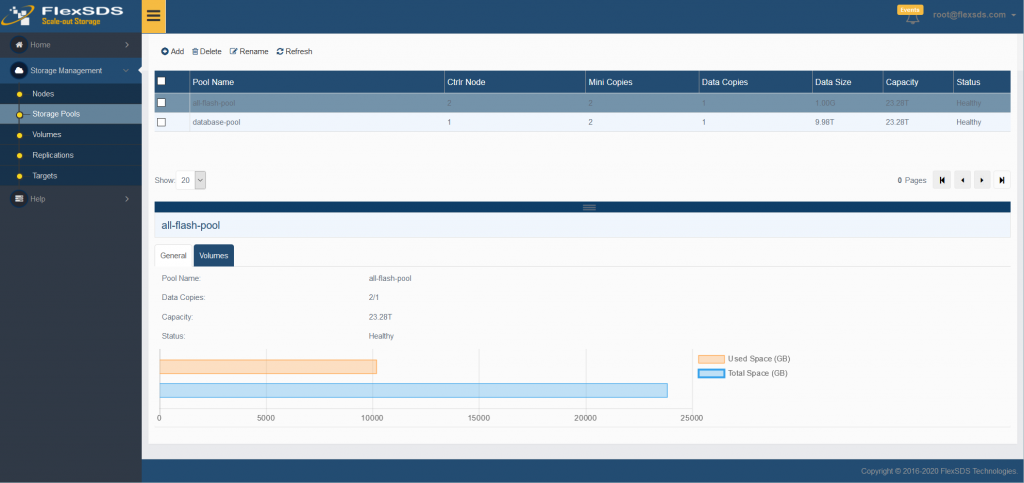Click the Help book icon in sidebar
The height and width of the screenshot is (483, 1024).
(19, 198)
